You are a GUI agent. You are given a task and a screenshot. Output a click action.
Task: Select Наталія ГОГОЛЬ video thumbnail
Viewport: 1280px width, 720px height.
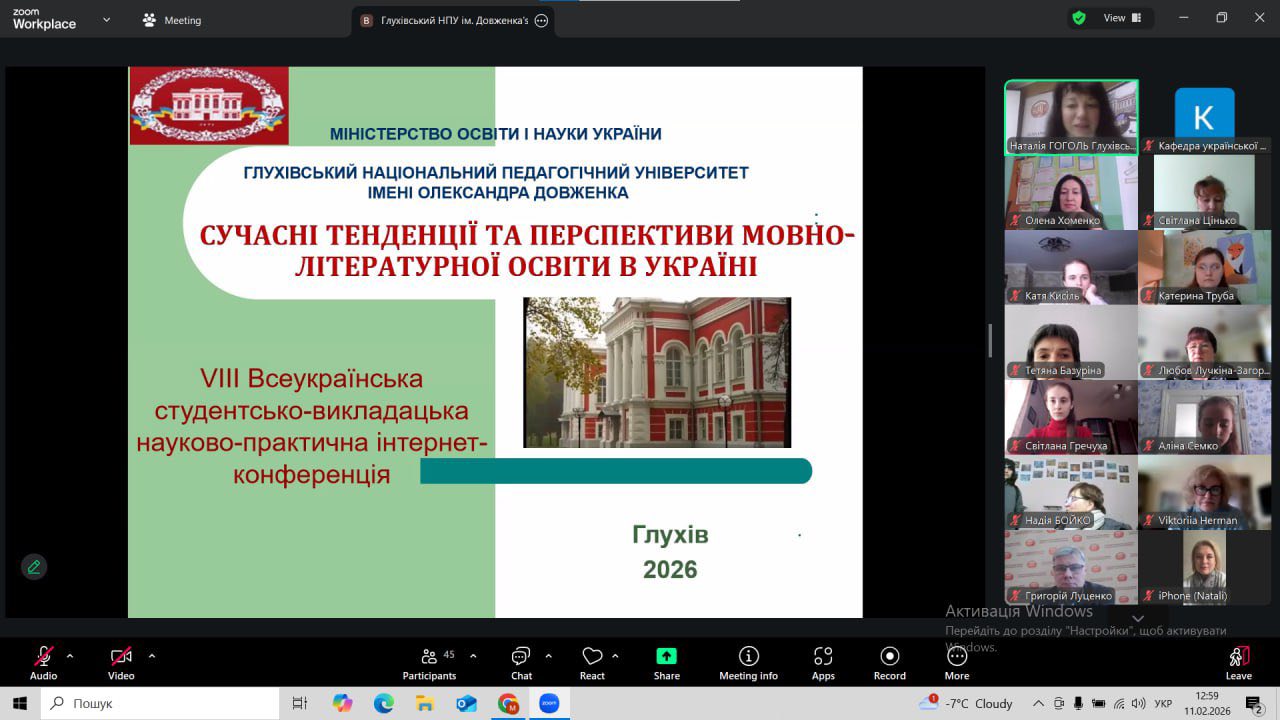point(1071,117)
